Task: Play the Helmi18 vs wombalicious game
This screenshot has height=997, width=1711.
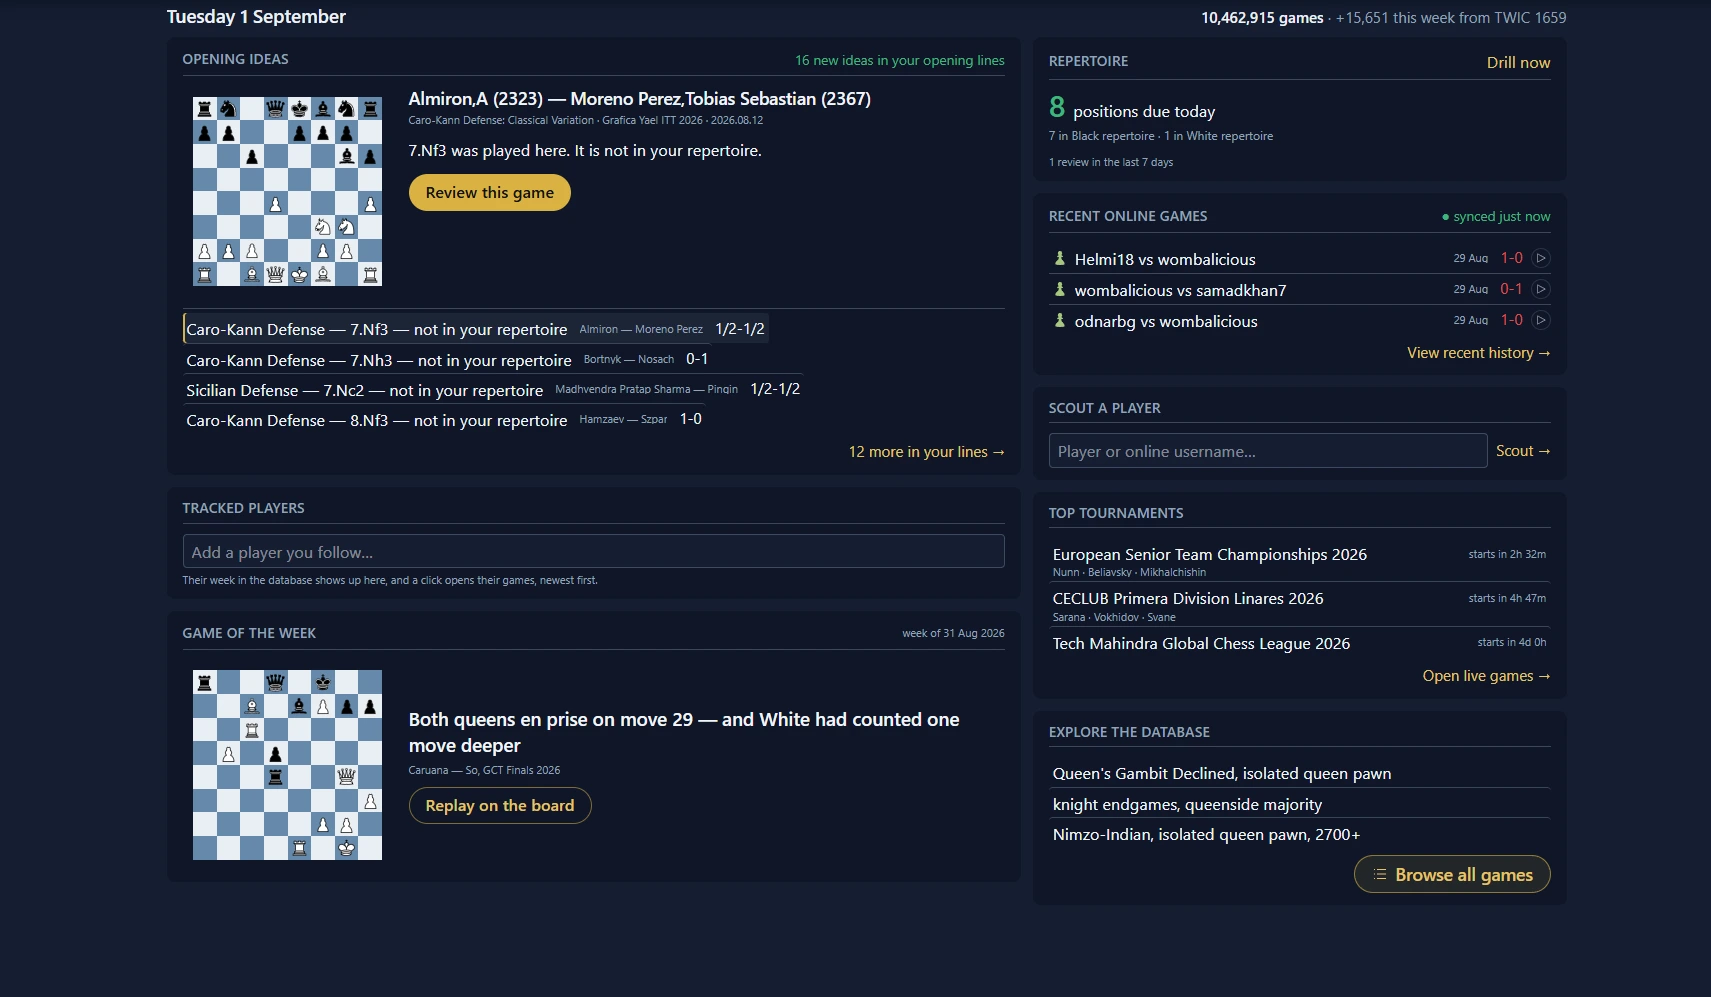Action: point(1541,258)
